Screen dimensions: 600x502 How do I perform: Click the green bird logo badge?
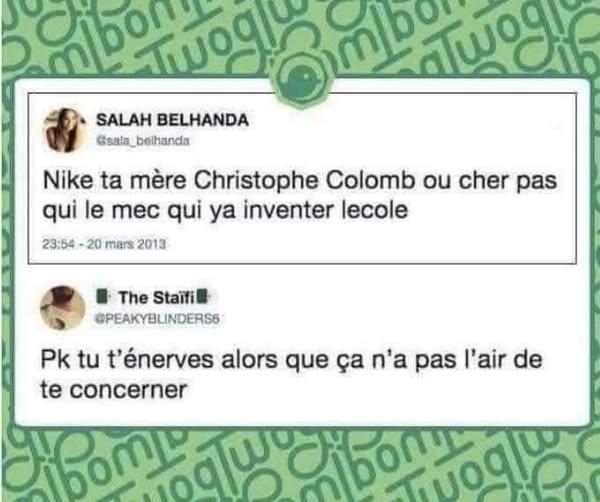(x=303, y=80)
